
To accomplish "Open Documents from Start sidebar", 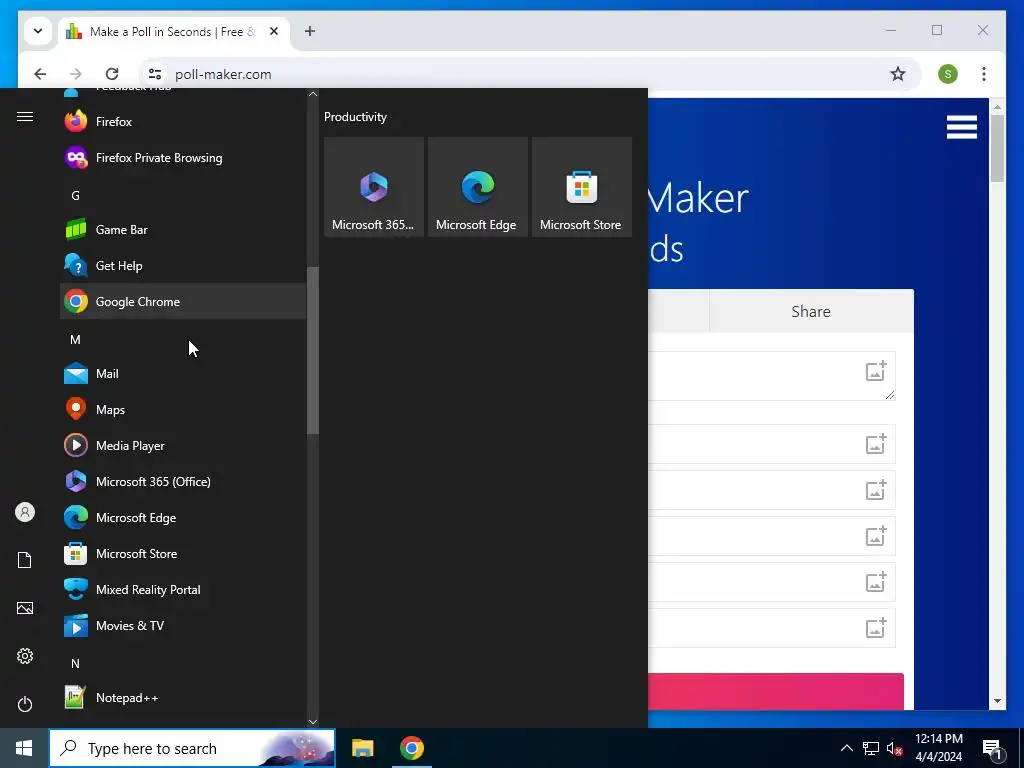I will 25,560.
